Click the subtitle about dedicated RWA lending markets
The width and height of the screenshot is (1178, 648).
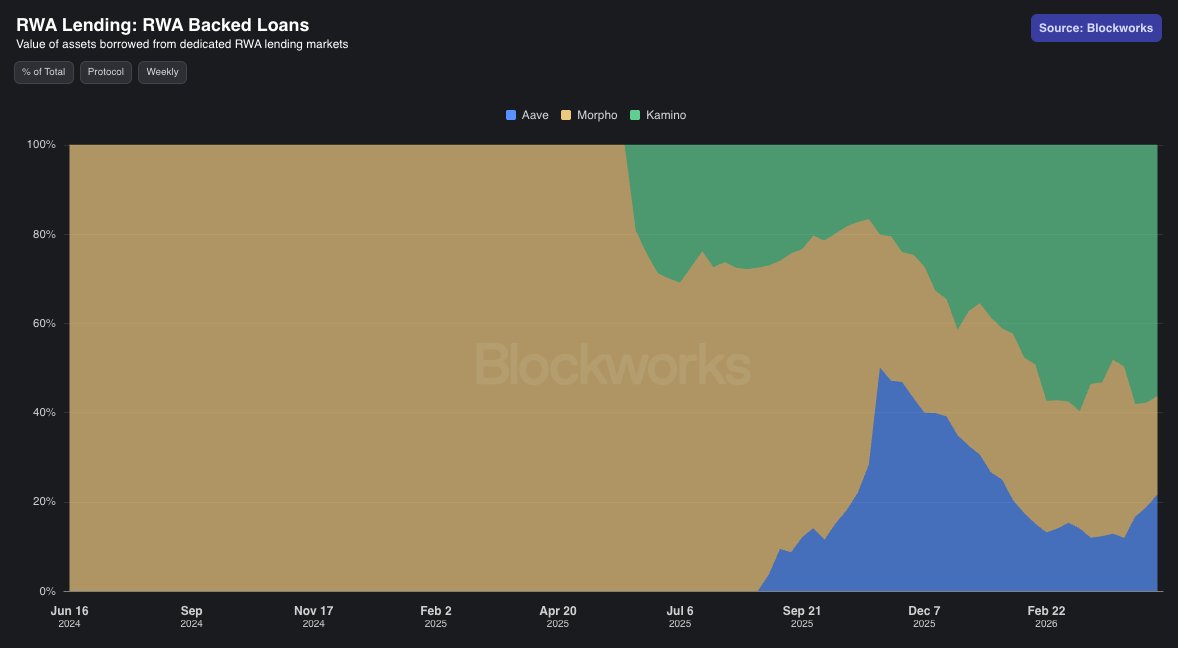tap(182, 44)
